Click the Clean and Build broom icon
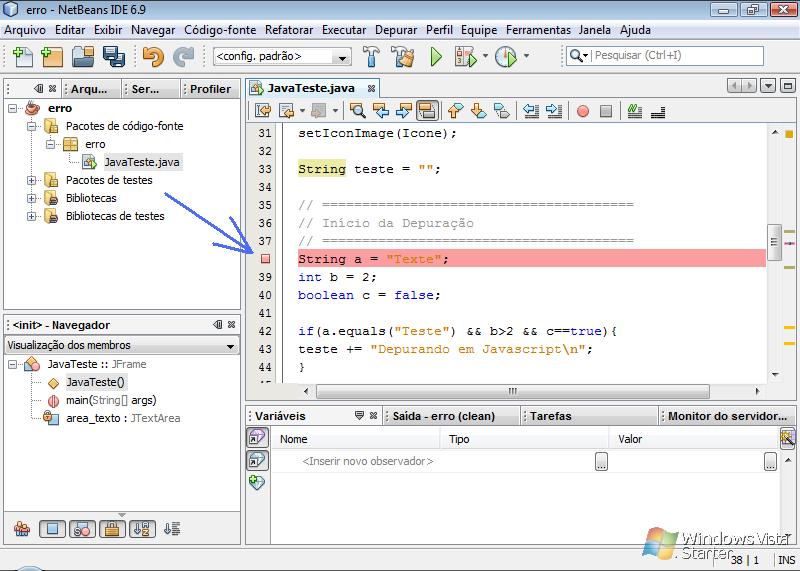Image resolution: width=800 pixels, height=571 pixels. coord(403,56)
